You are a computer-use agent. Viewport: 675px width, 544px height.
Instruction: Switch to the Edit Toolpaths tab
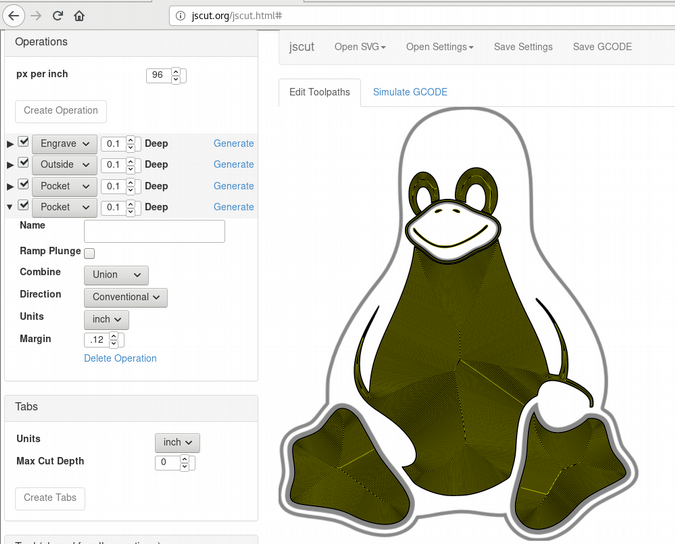(319, 92)
